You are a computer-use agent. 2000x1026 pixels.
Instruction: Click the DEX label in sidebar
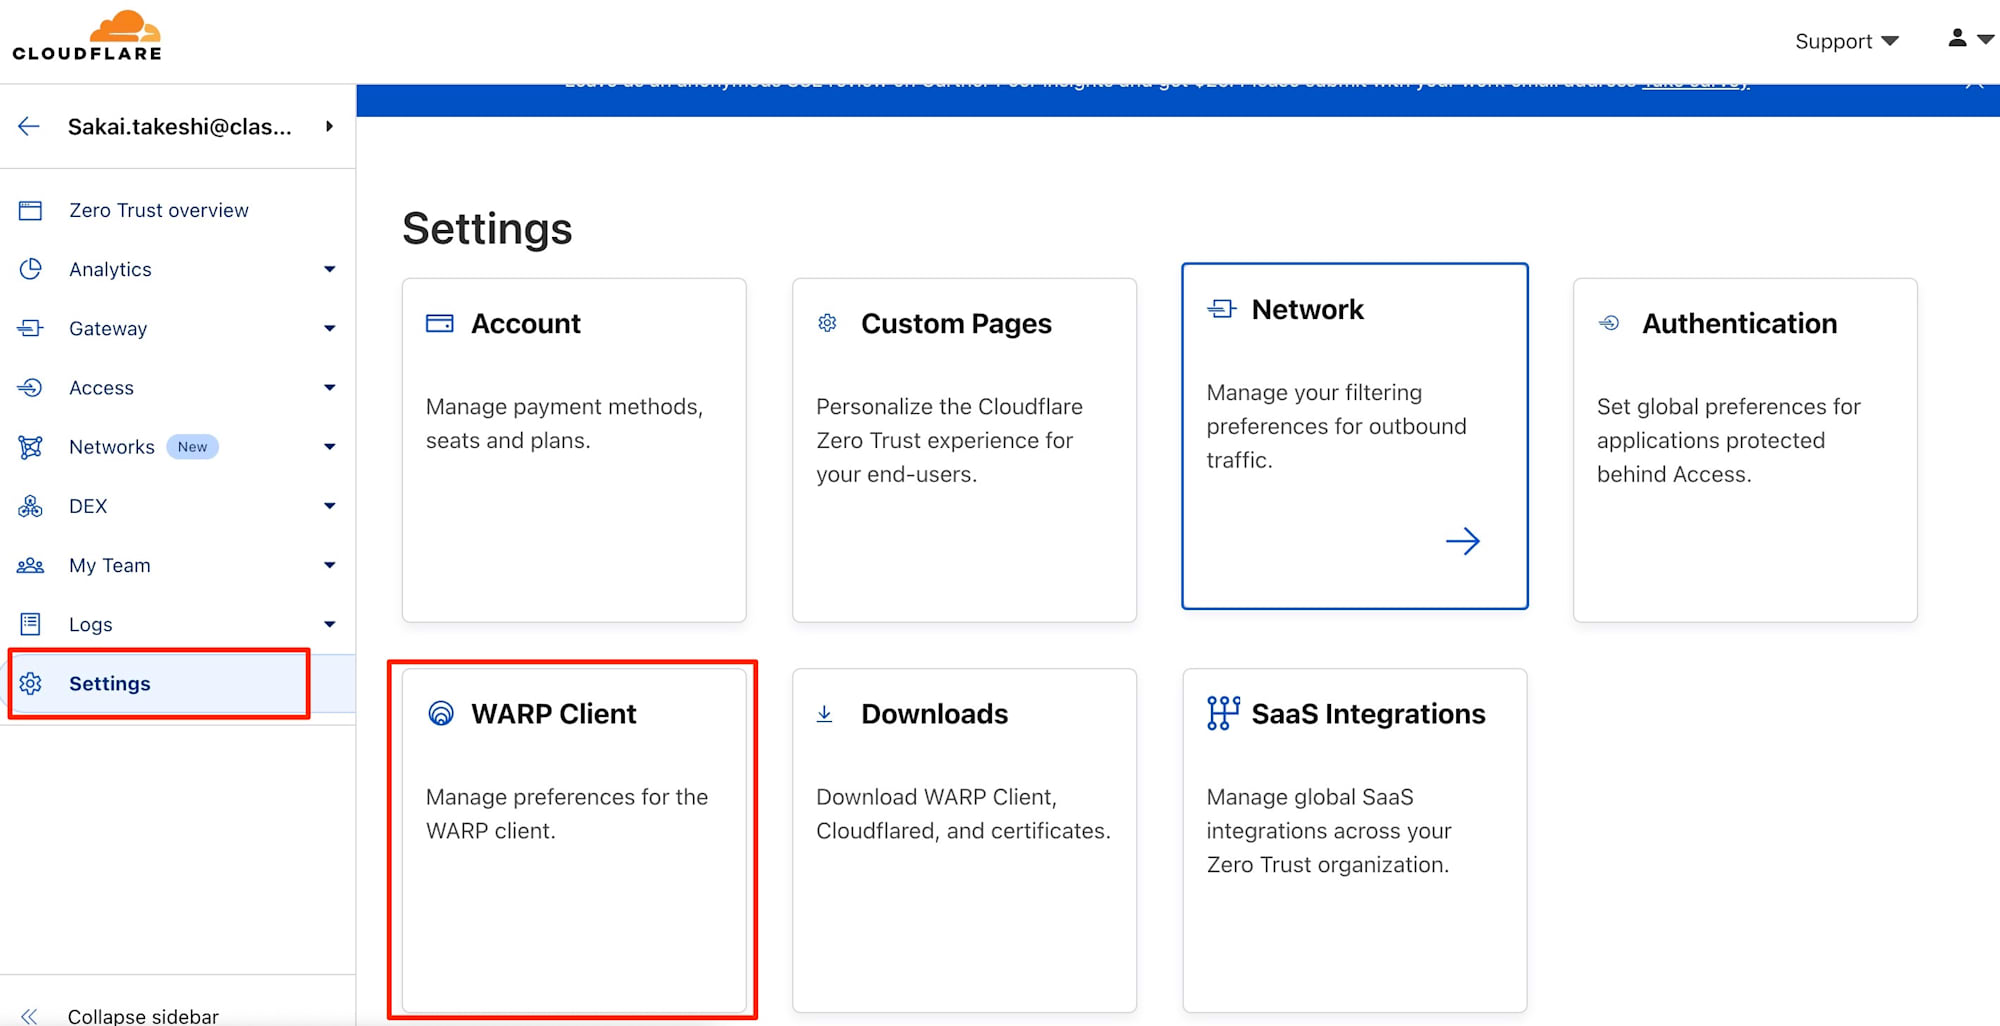pyautogui.click(x=88, y=506)
